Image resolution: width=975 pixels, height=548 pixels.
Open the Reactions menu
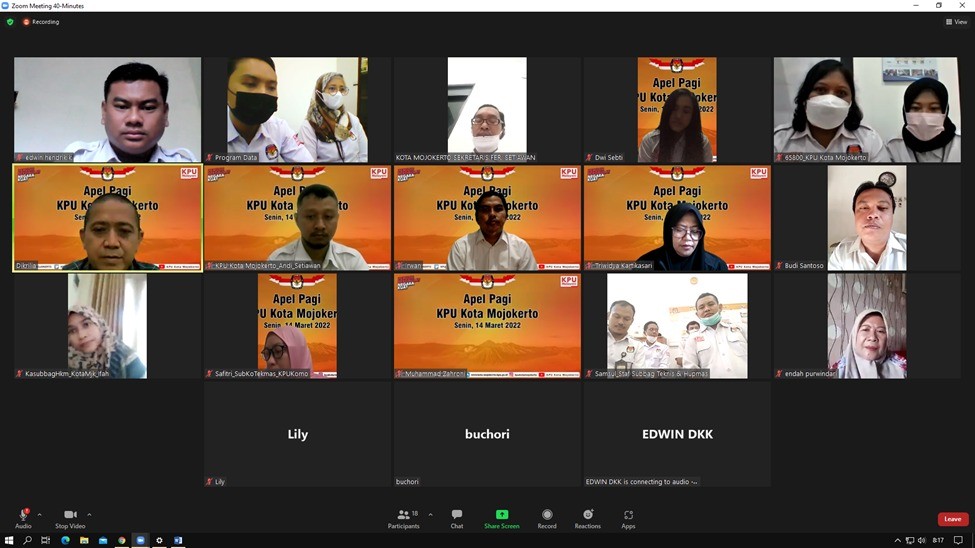click(588, 515)
